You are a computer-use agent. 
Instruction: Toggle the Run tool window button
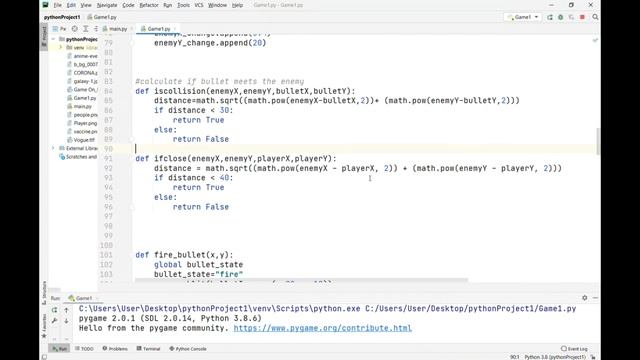[59, 349]
